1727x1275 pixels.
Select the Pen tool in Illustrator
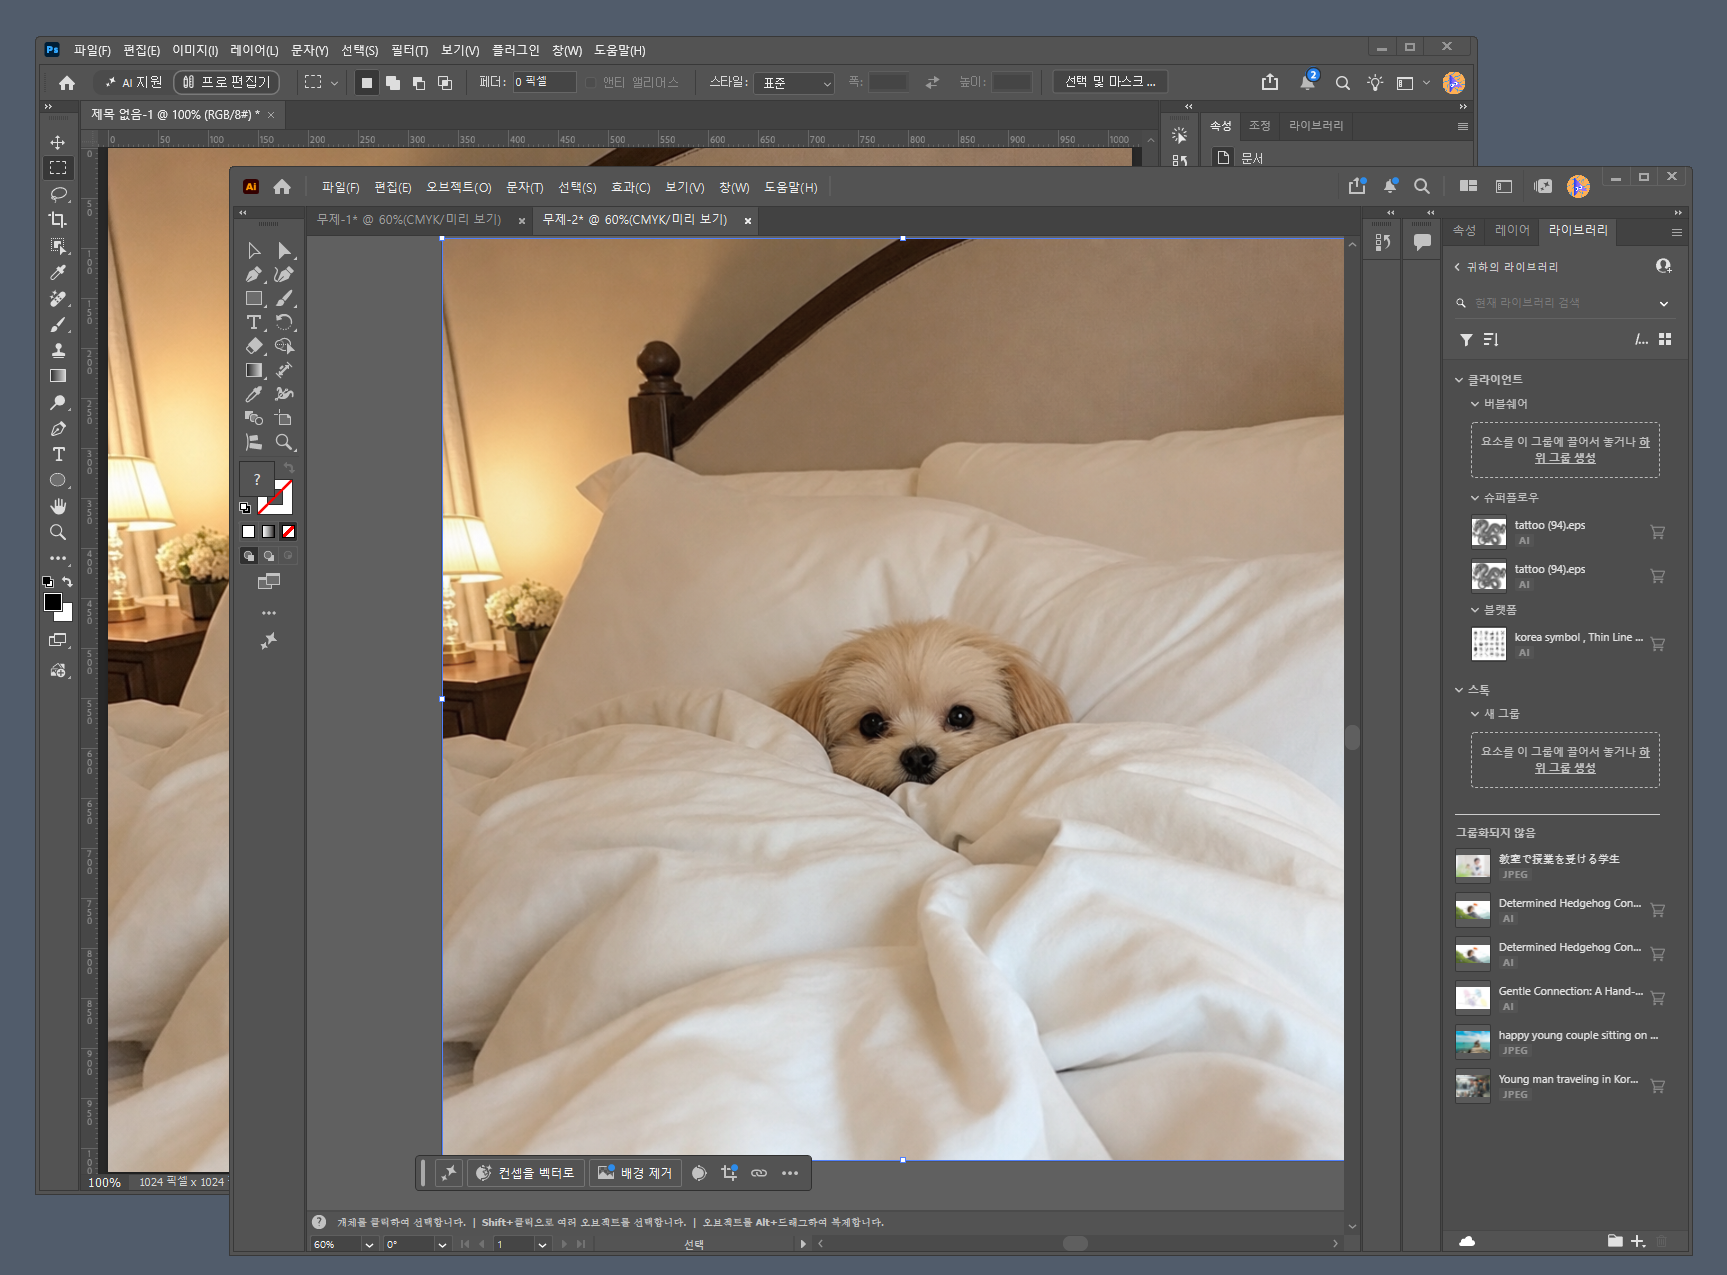[254, 274]
